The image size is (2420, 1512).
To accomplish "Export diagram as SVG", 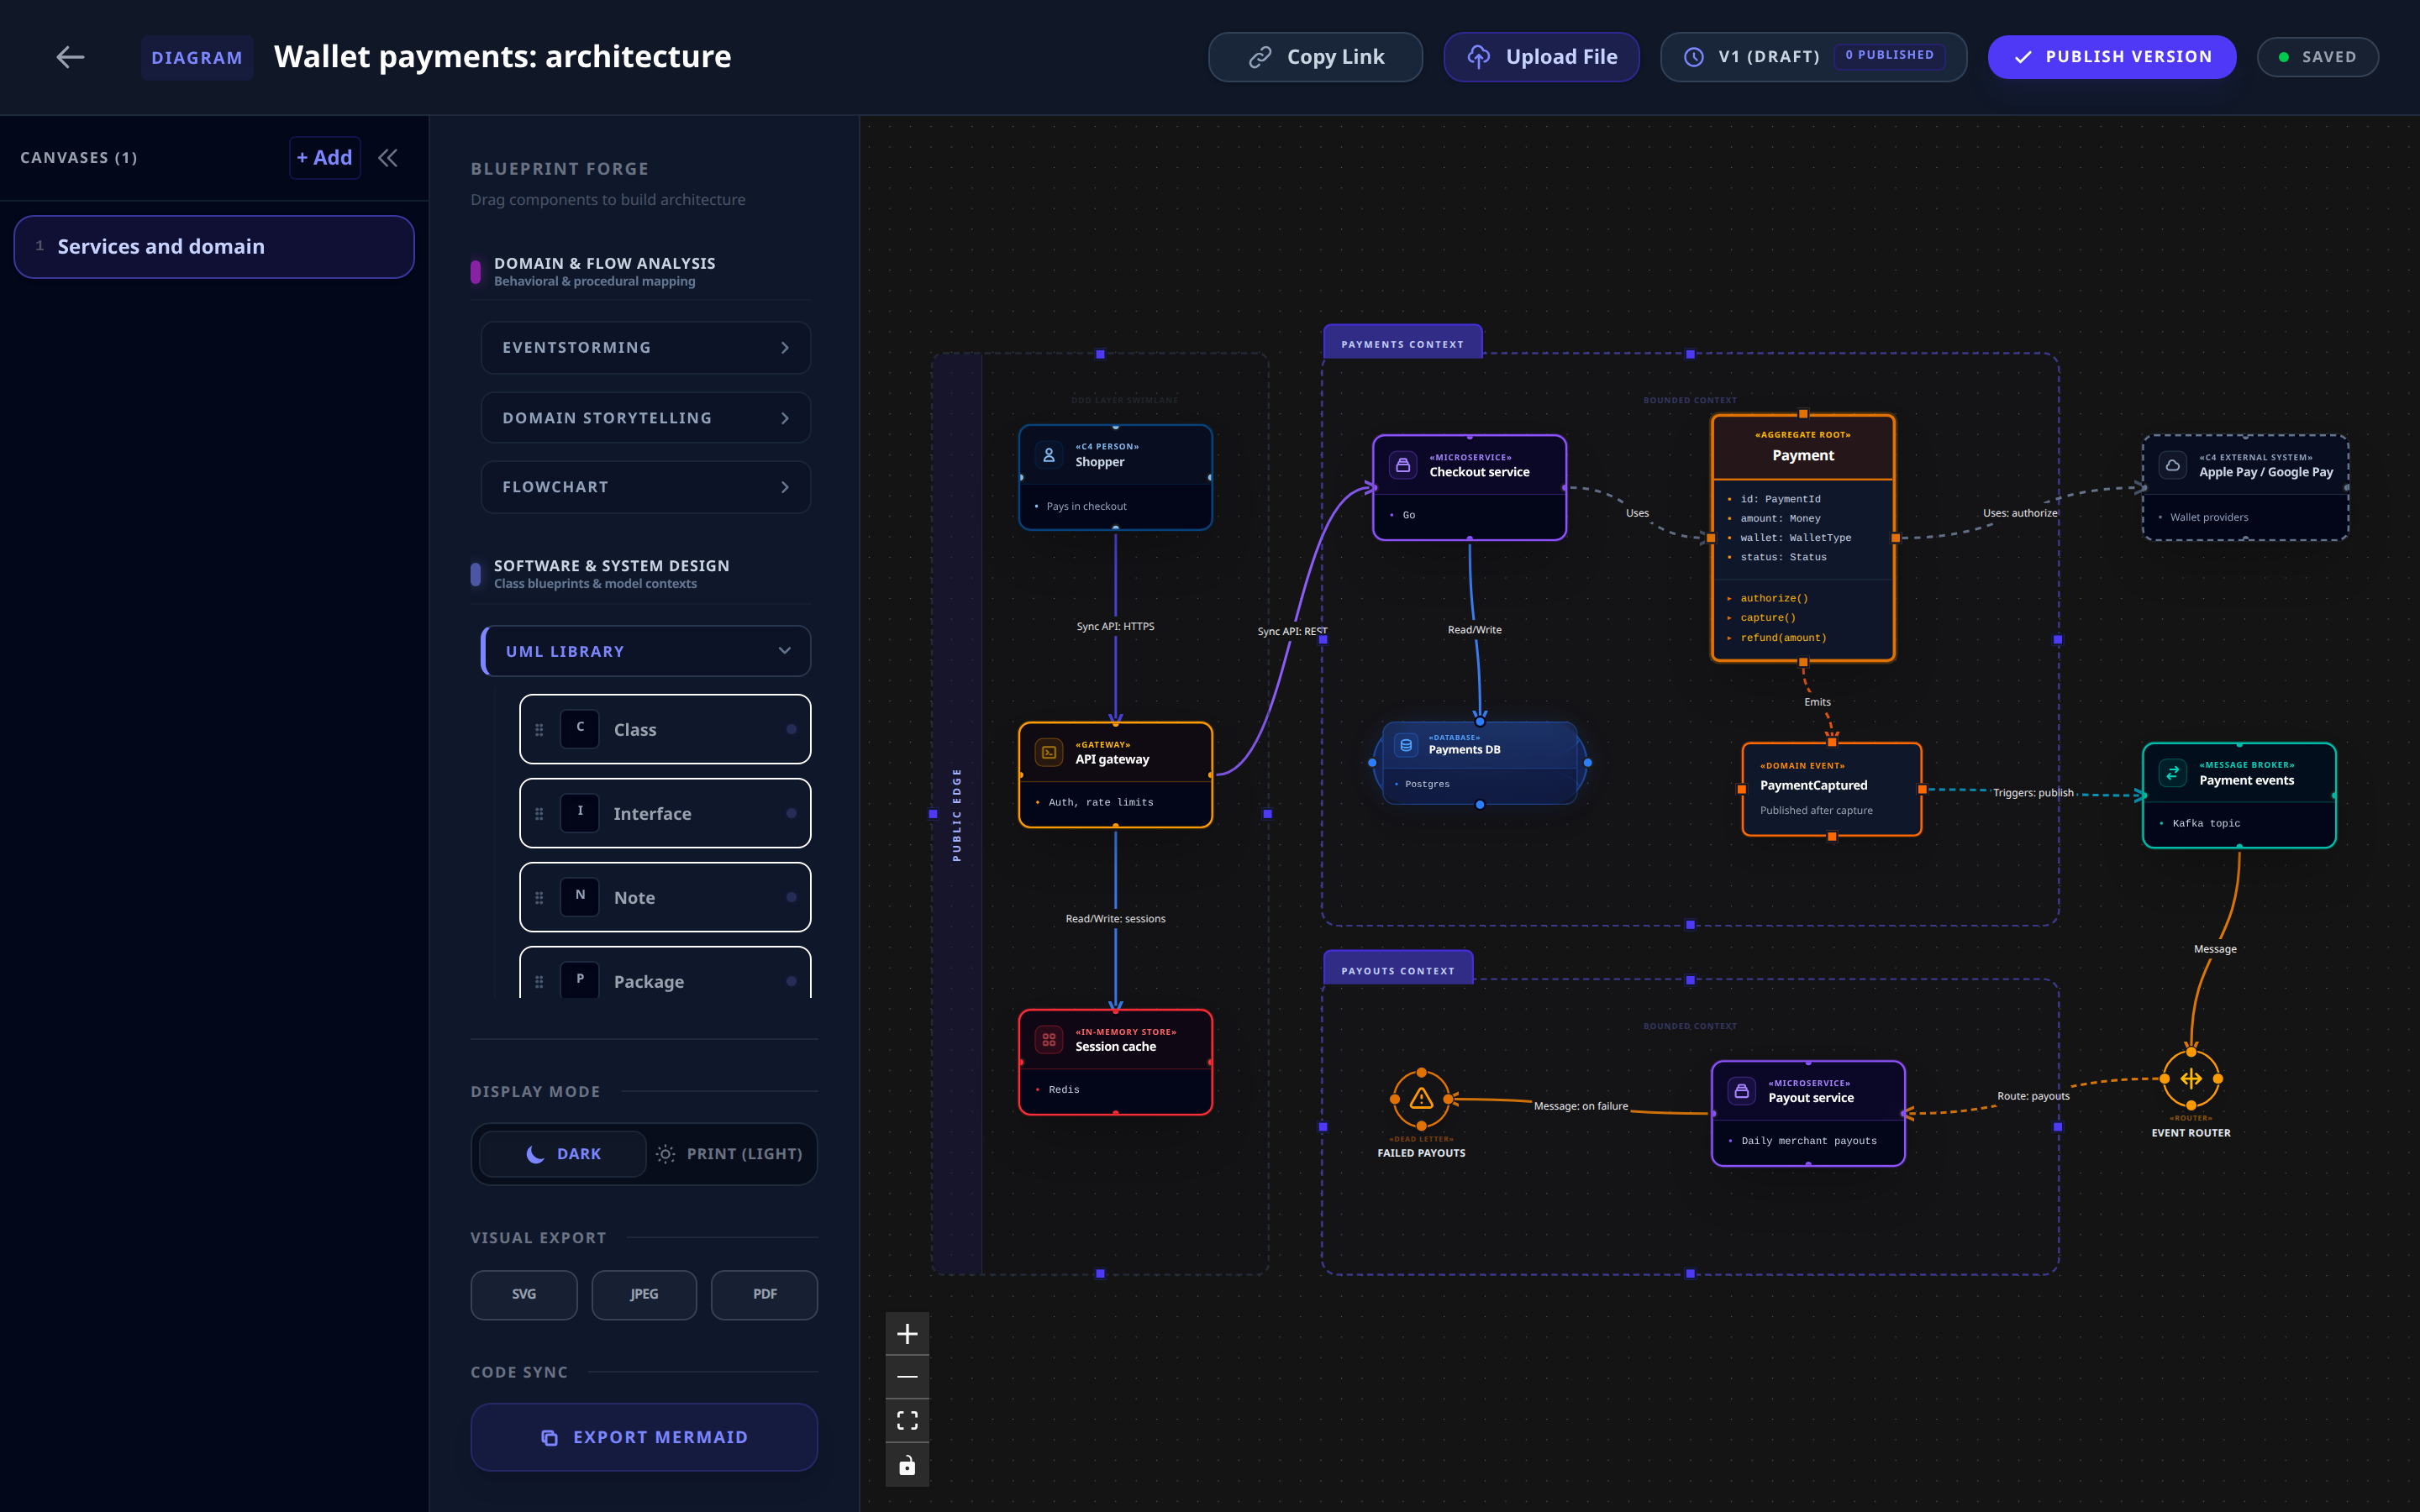I will [x=524, y=1294].
